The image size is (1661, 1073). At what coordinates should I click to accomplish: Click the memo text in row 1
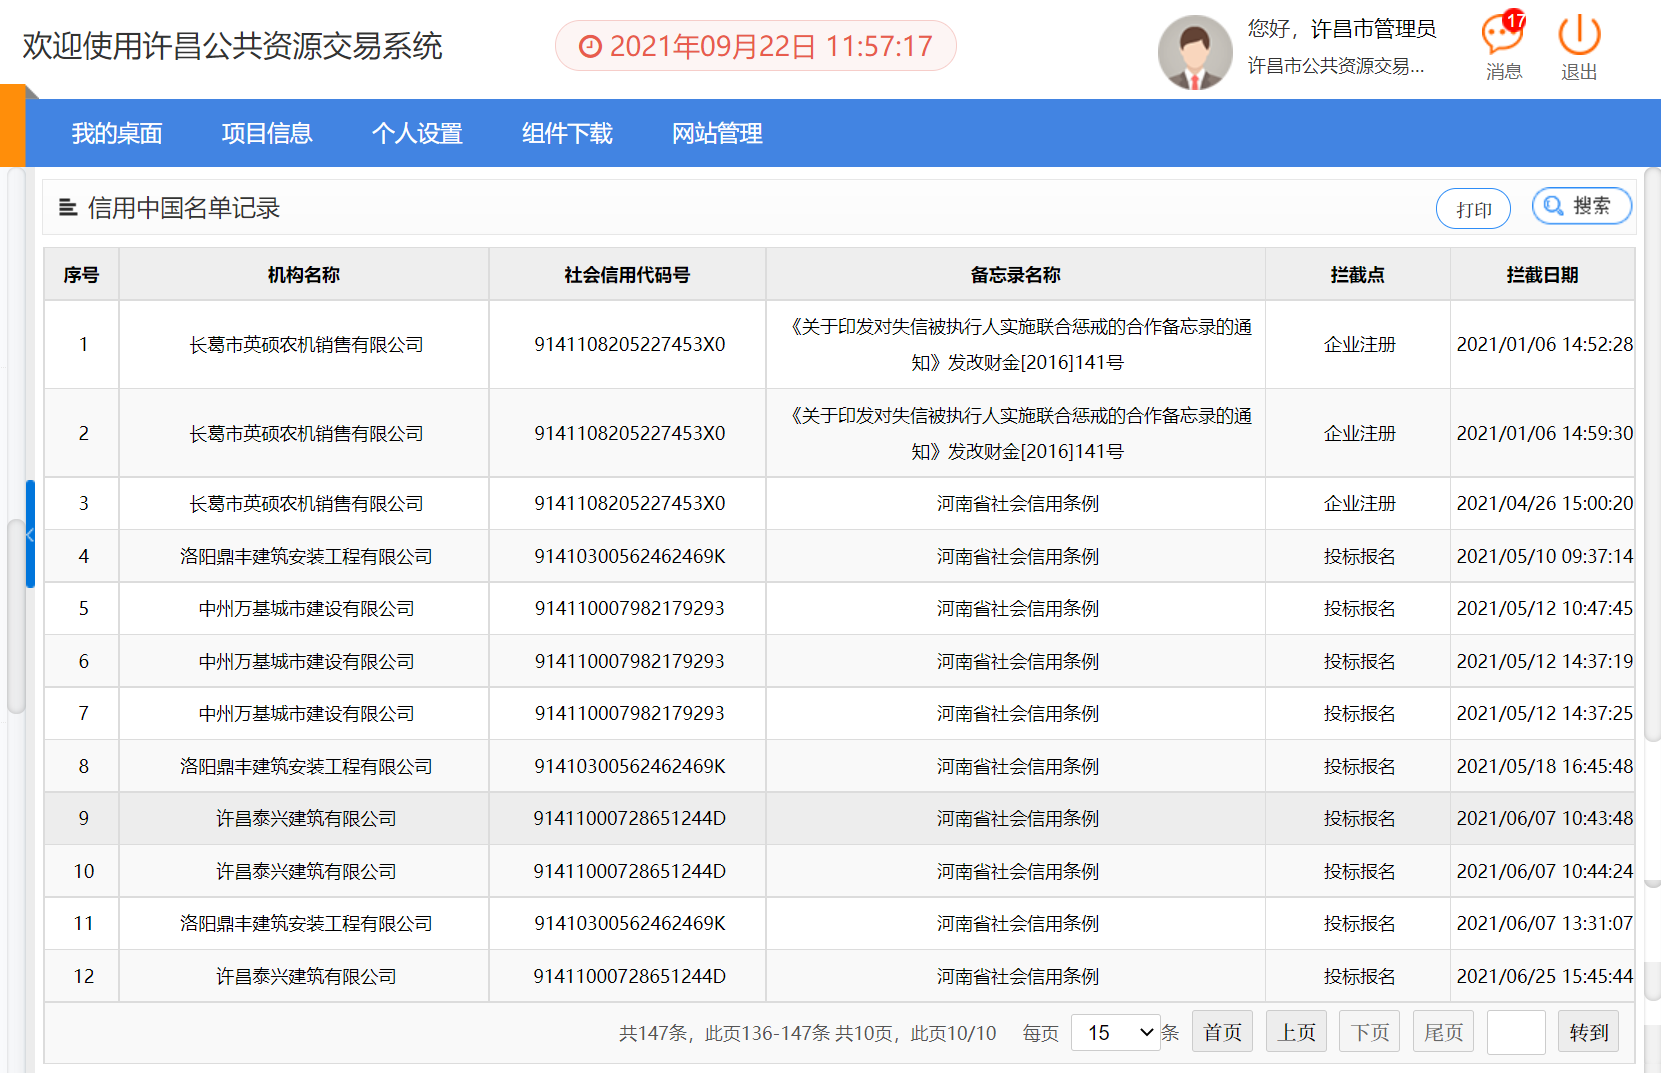(x=1017, y=344)
